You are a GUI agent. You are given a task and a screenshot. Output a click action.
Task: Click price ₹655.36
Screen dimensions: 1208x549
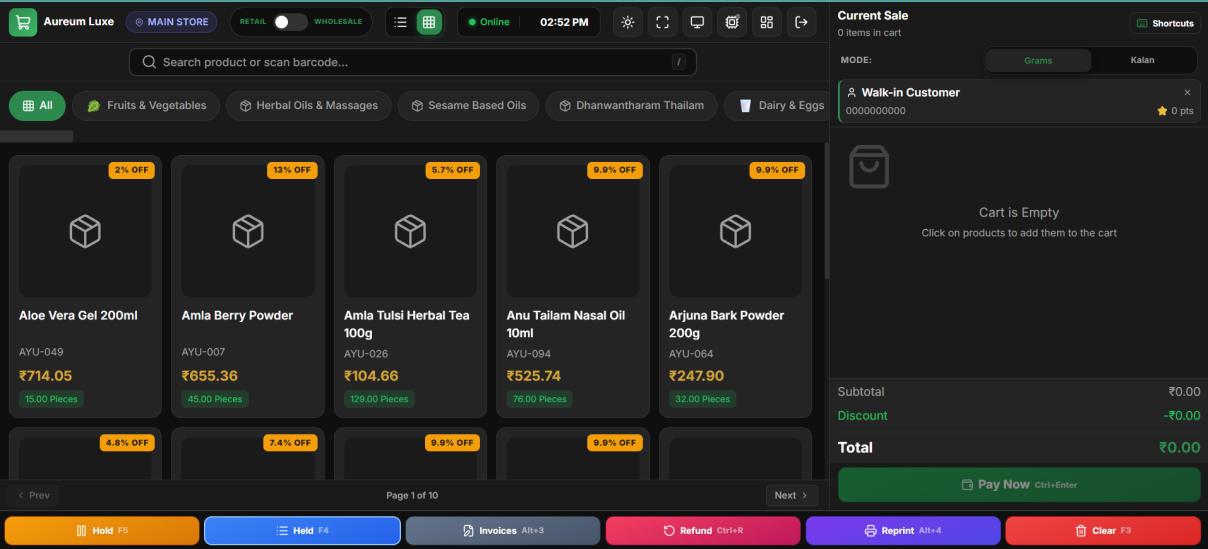[x=210, y=376]
